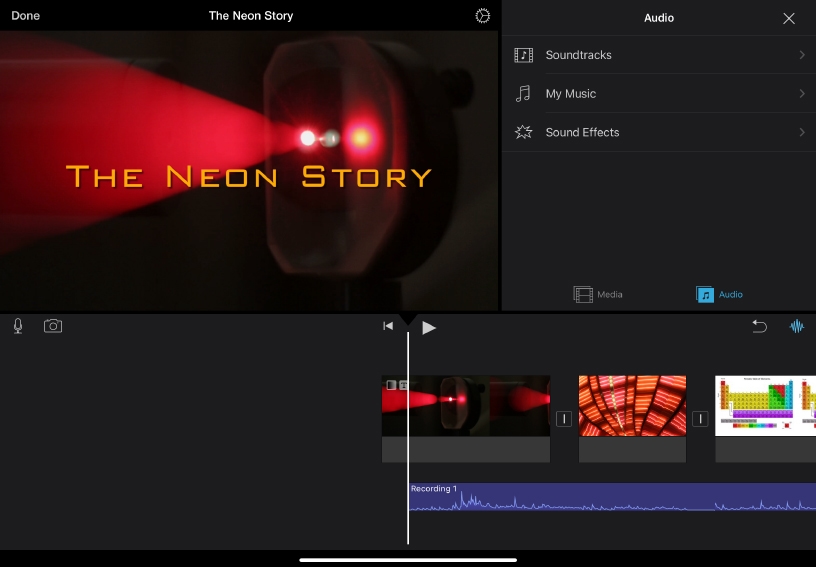Screen dimensions: 816x567
Task: Expand the My Music chevron
Action: point(802,94)
